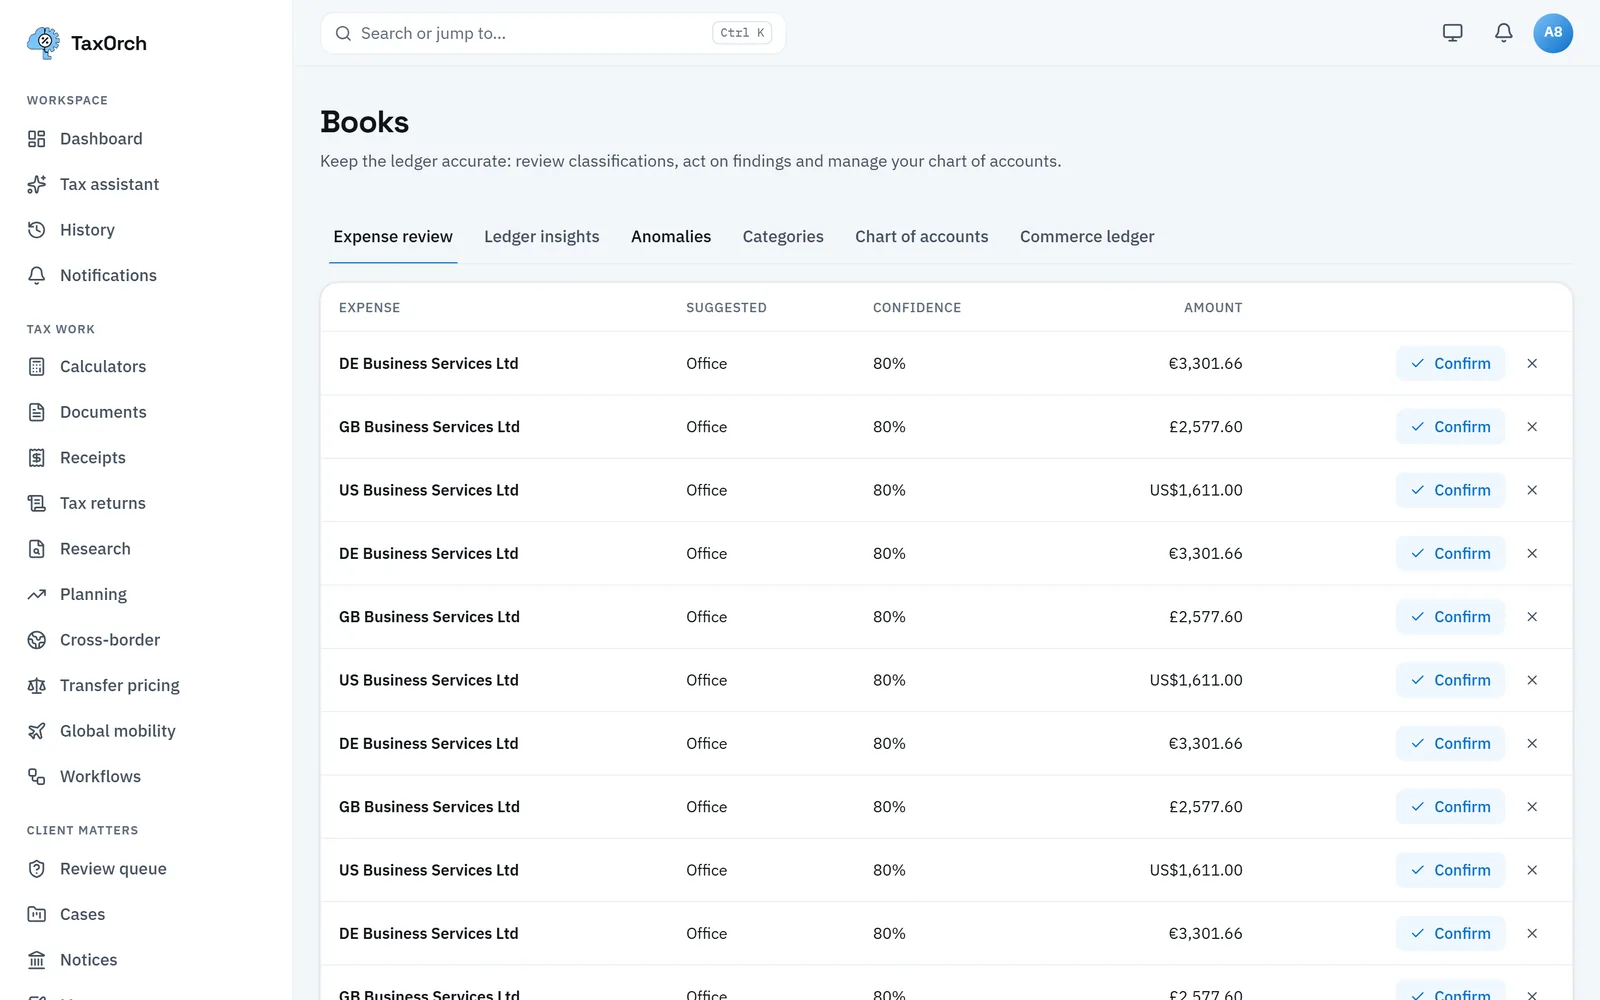Open the sidebar Notifications bell icon
The image size is (1600, 1000).
coord(37,275)
